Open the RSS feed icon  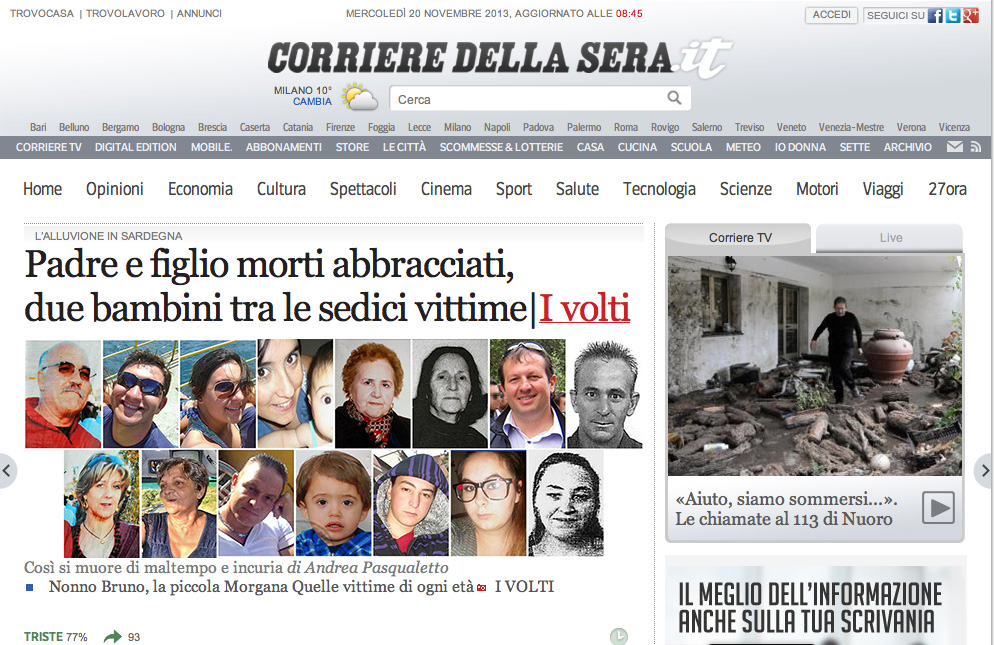pyautogui.click(x=976, y=146)
